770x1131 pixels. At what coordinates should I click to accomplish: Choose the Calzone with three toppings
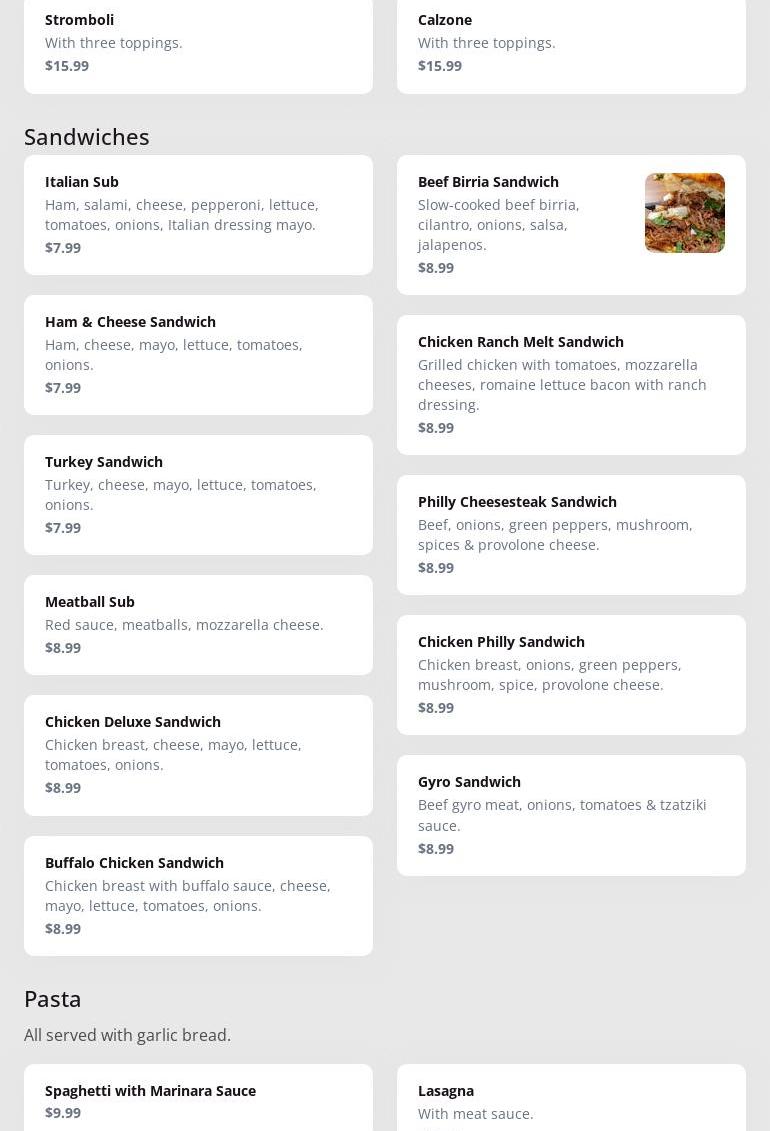[x=571, y=43]
